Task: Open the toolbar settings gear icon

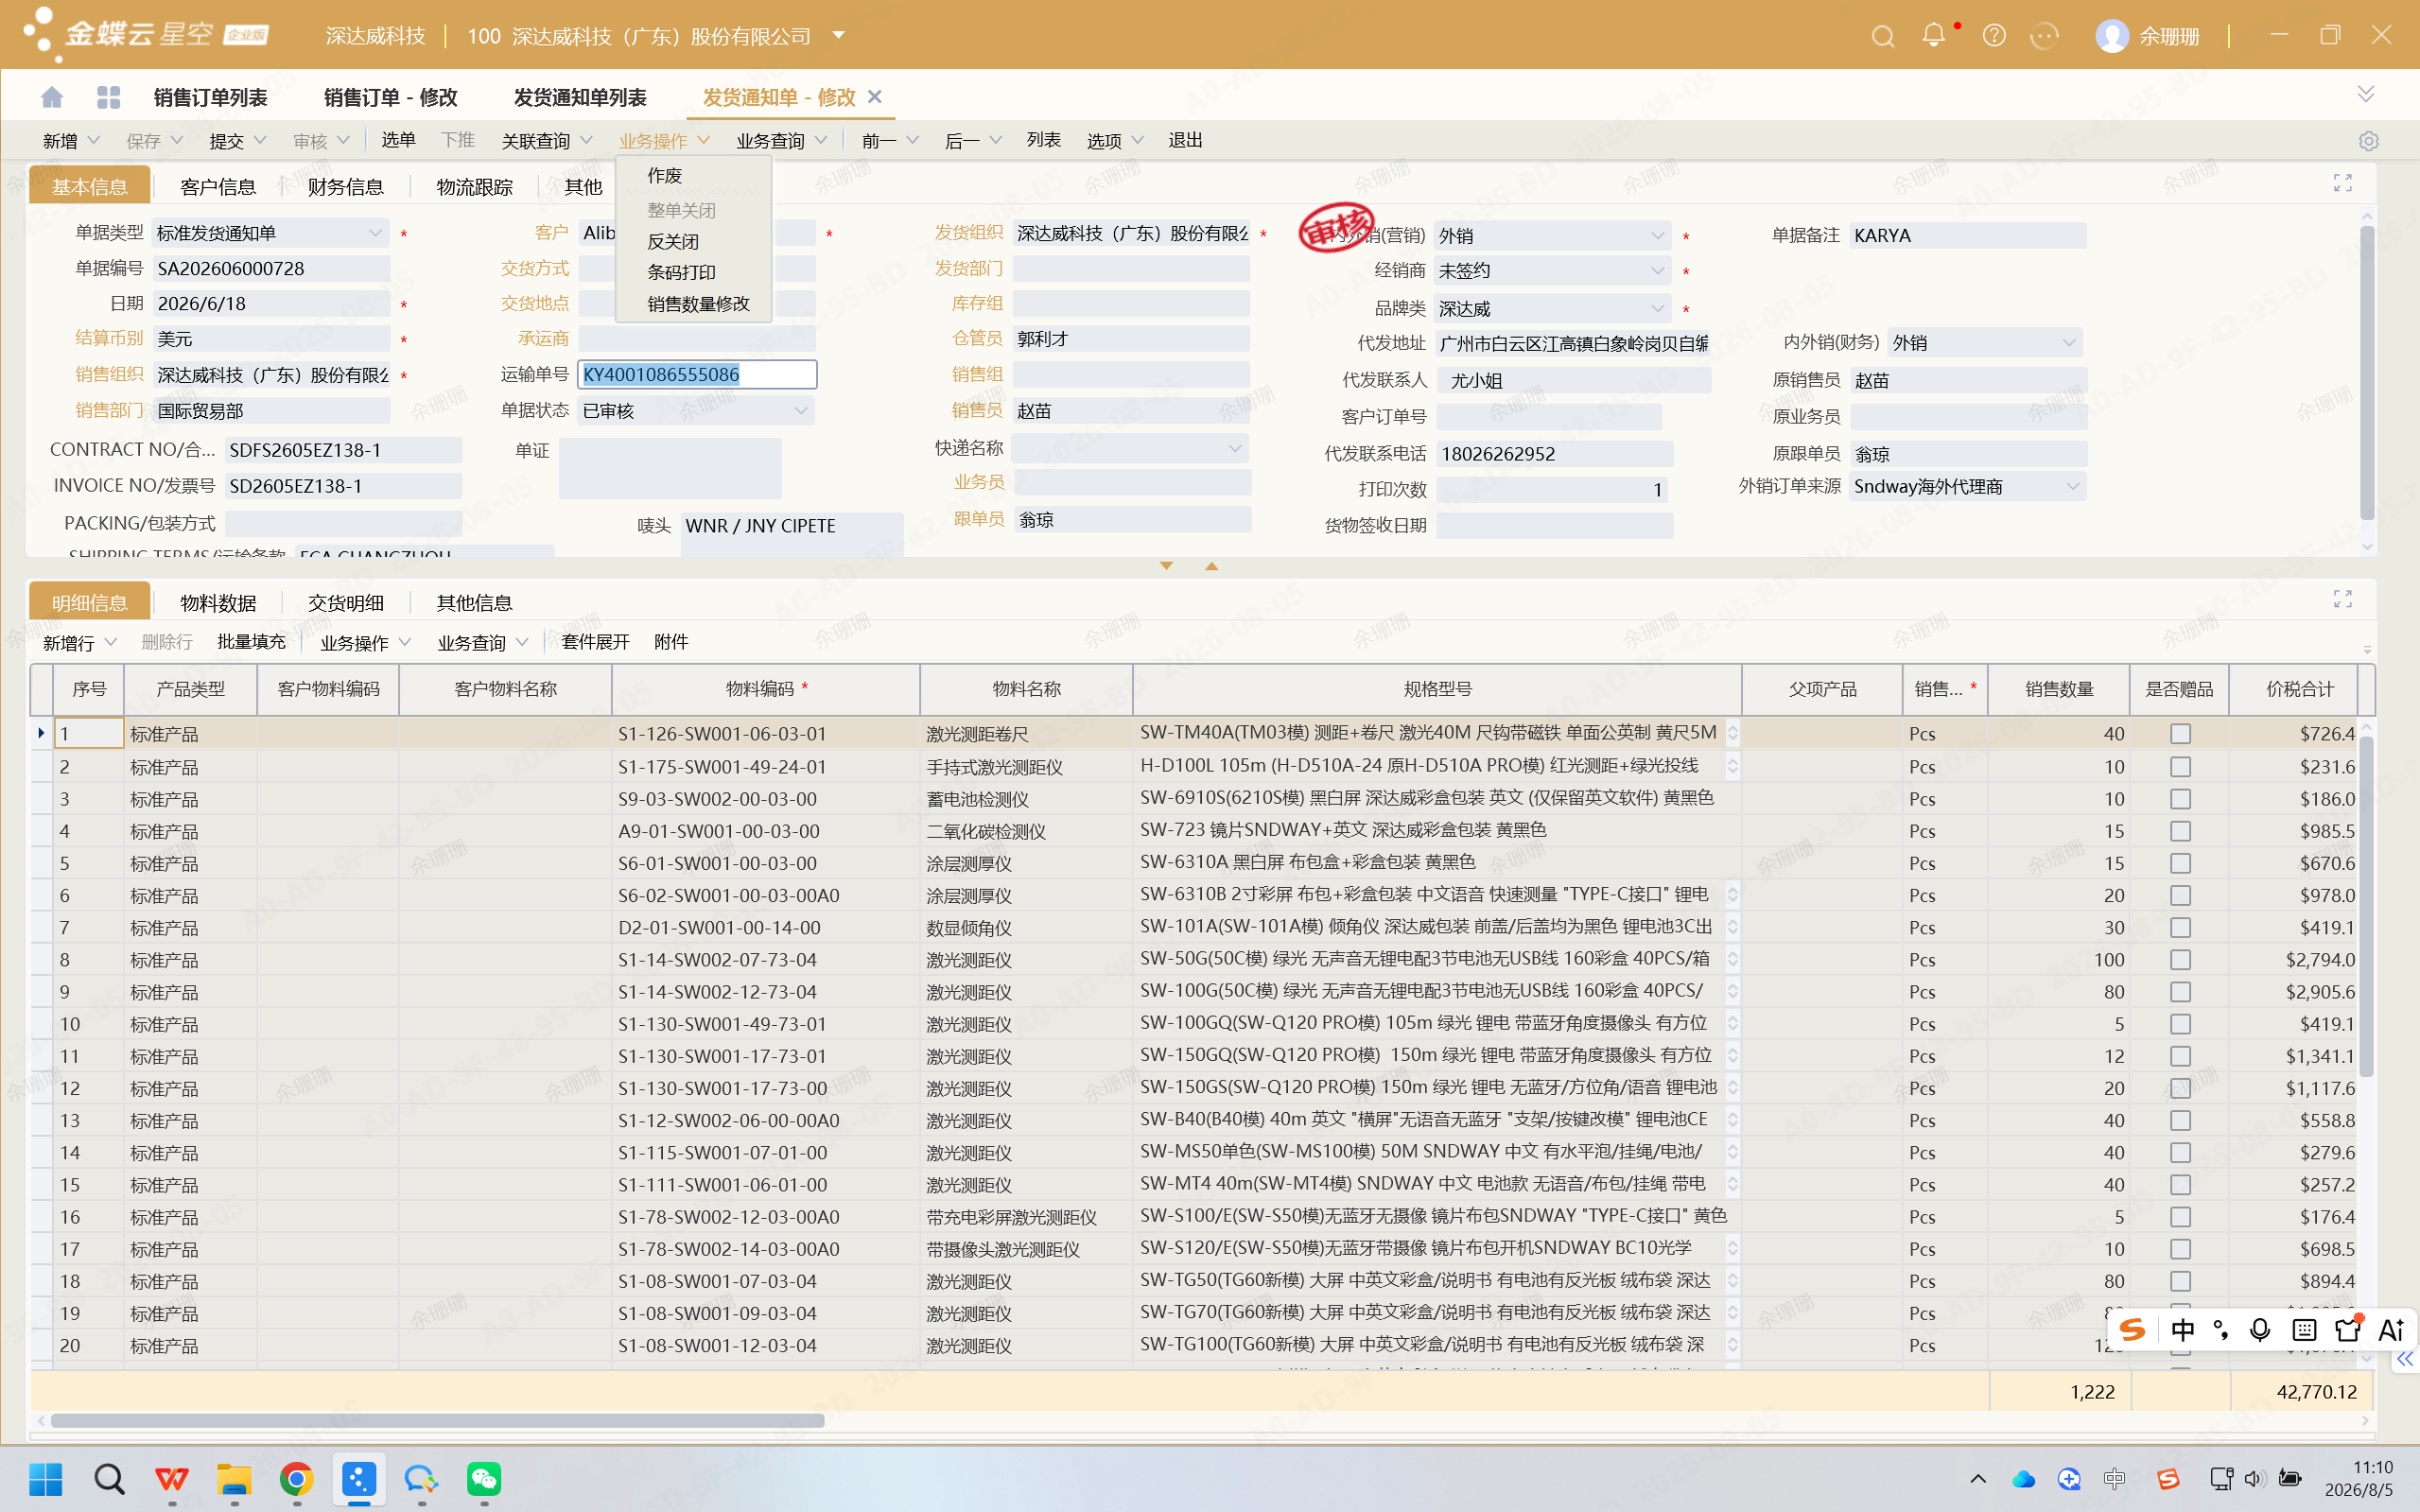Action: tap(2367, 141)
